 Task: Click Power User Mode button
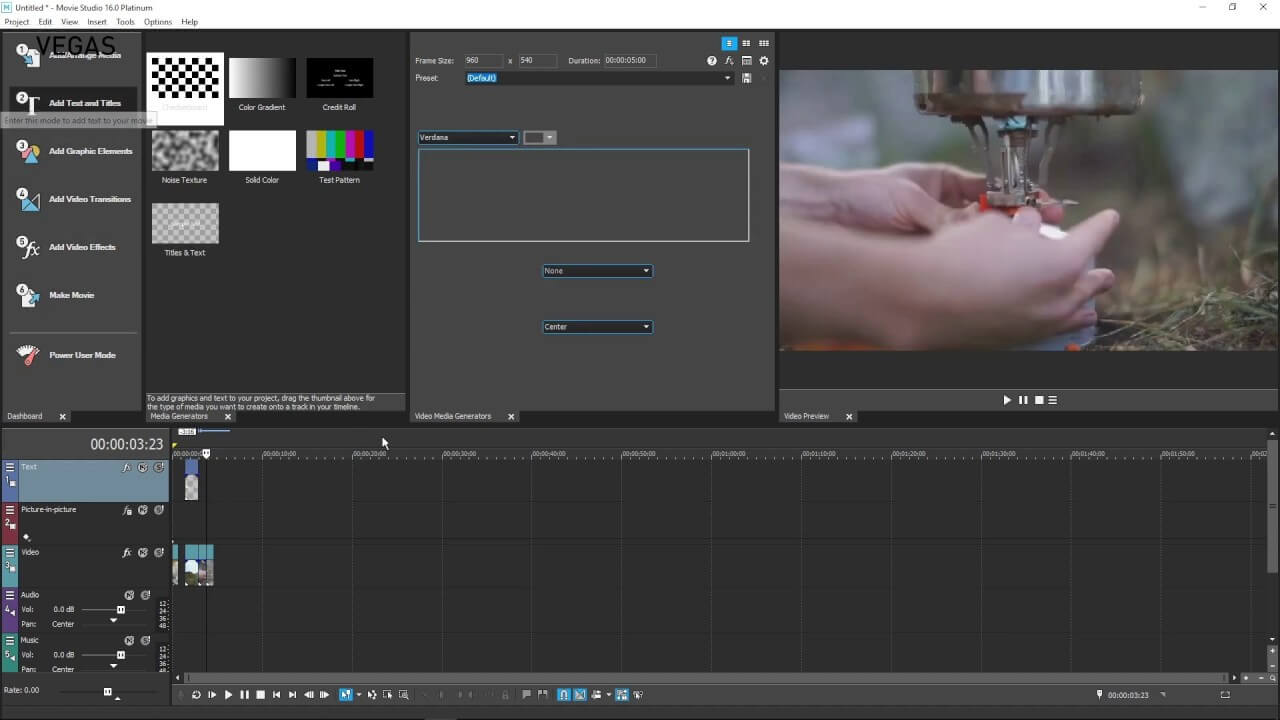click(x=82, y=355)
